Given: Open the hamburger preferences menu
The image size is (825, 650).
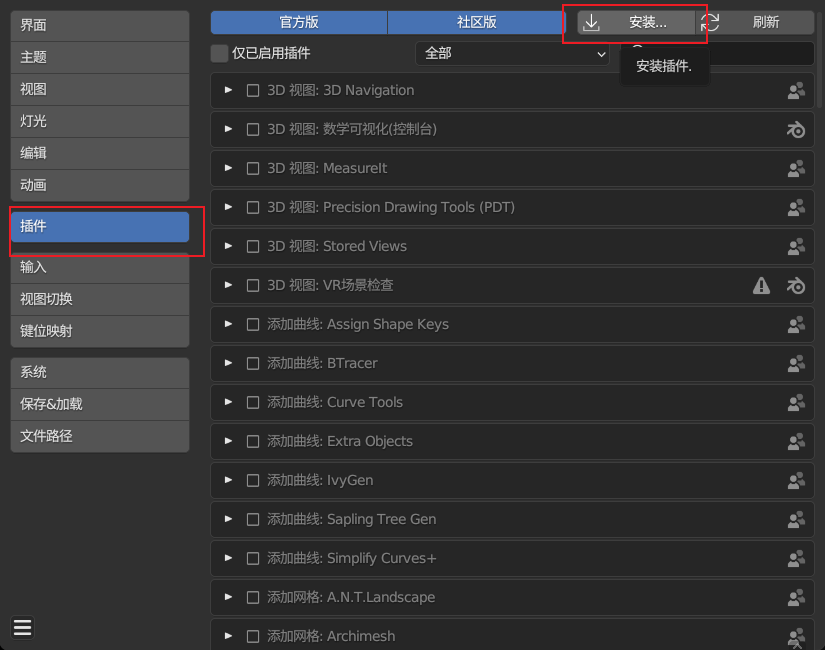Looking at the screenshot, I should [x=23, y=627].
